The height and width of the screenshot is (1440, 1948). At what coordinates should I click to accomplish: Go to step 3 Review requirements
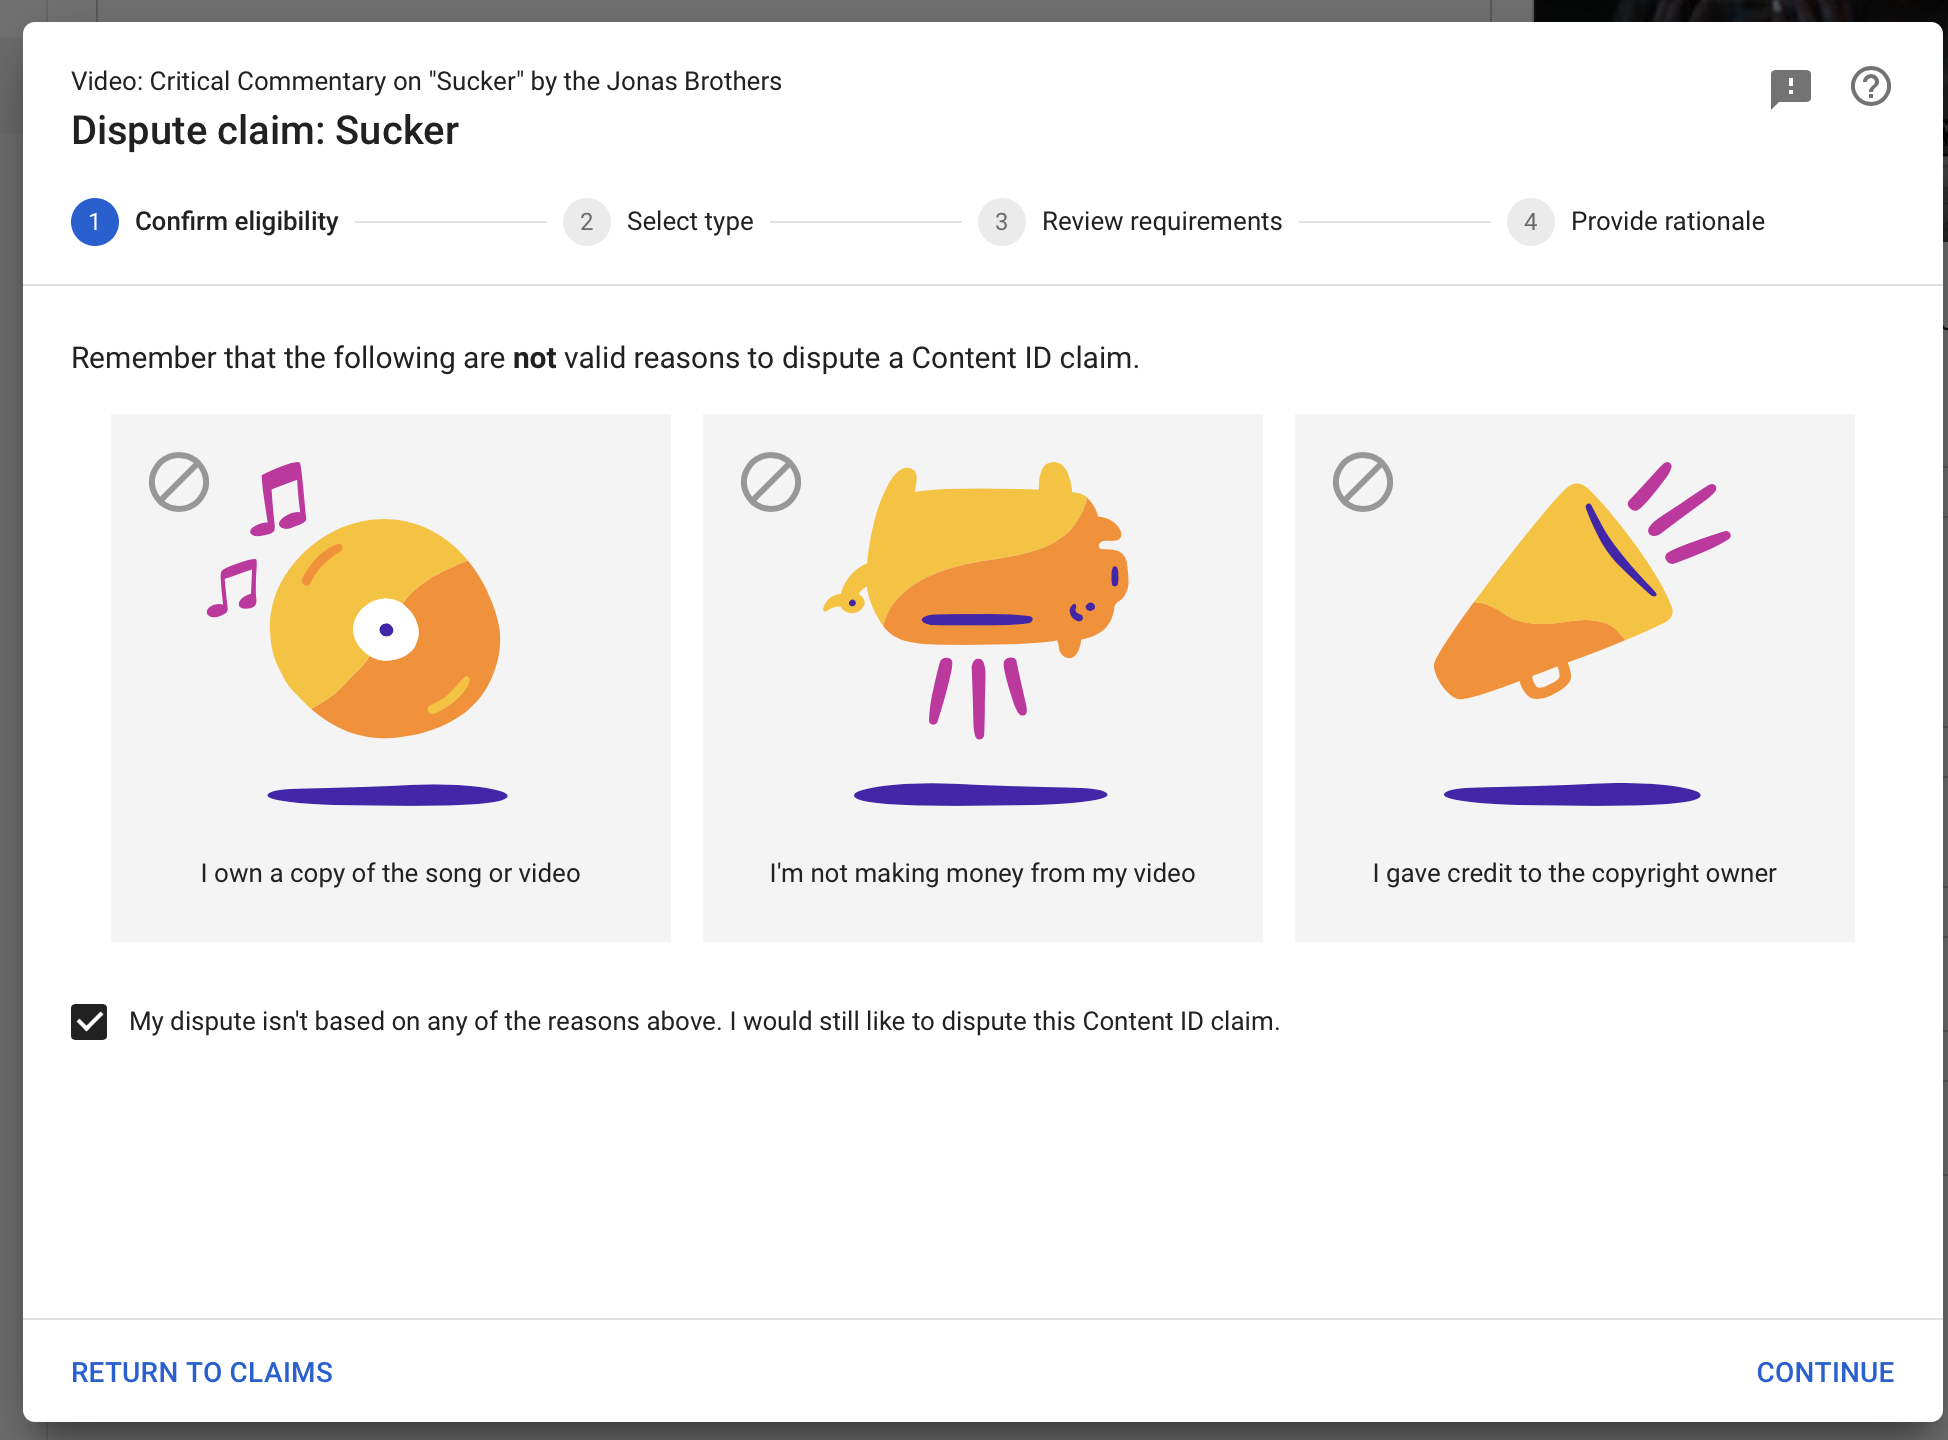(1130, 221)
